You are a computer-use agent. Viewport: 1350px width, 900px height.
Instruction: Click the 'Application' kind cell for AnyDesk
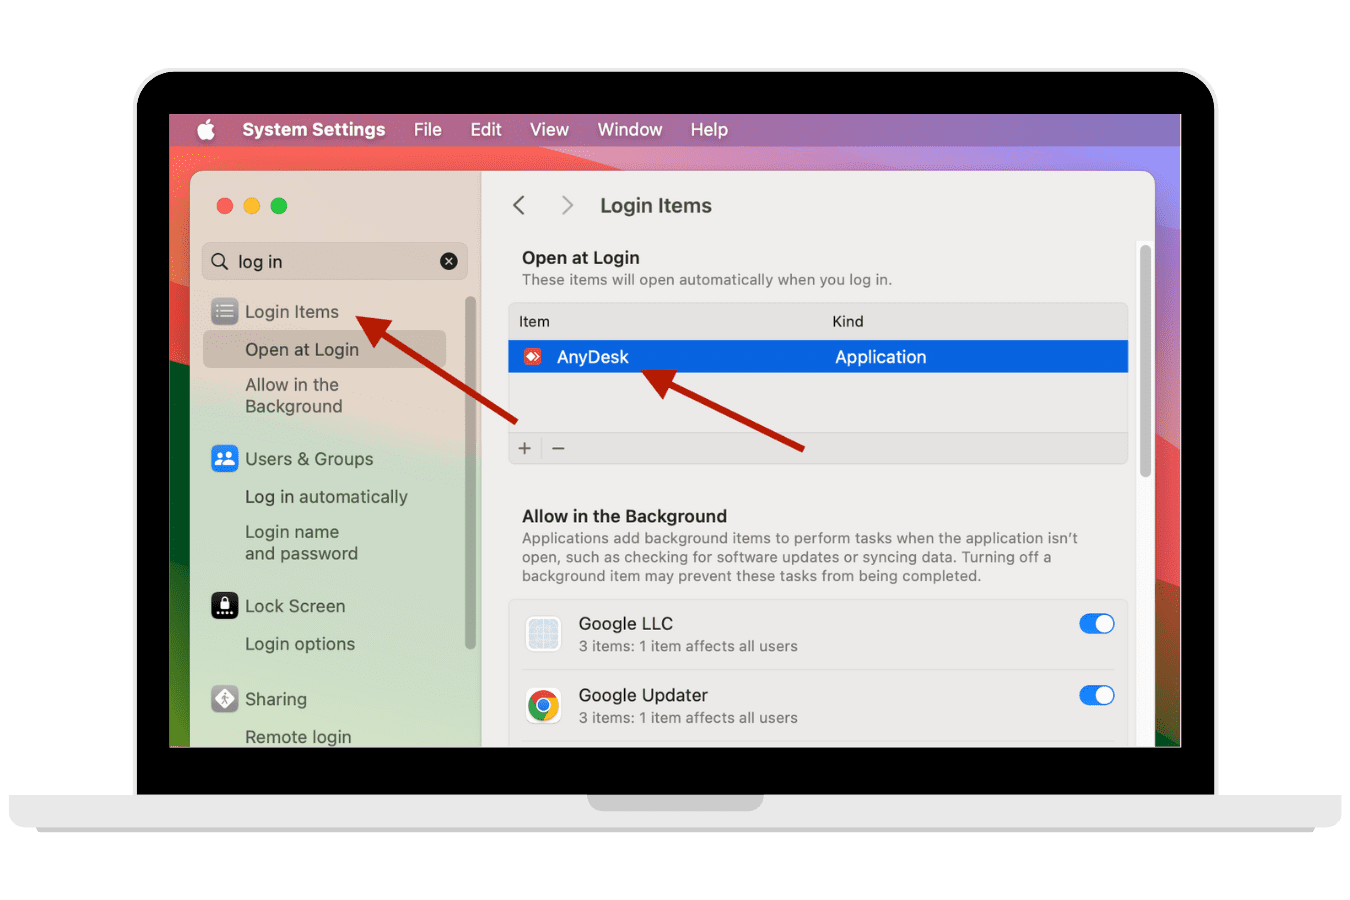point(881,357)
